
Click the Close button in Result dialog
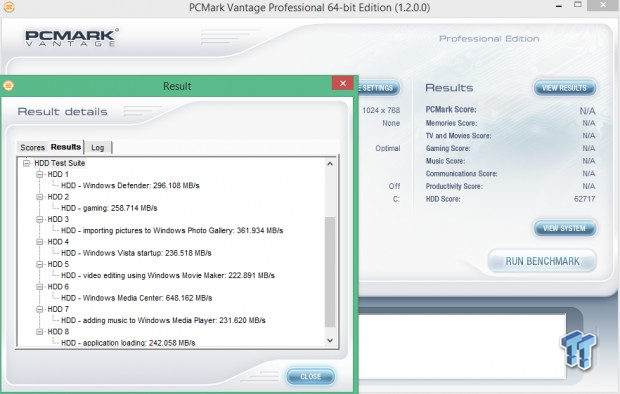click(310, 376)
